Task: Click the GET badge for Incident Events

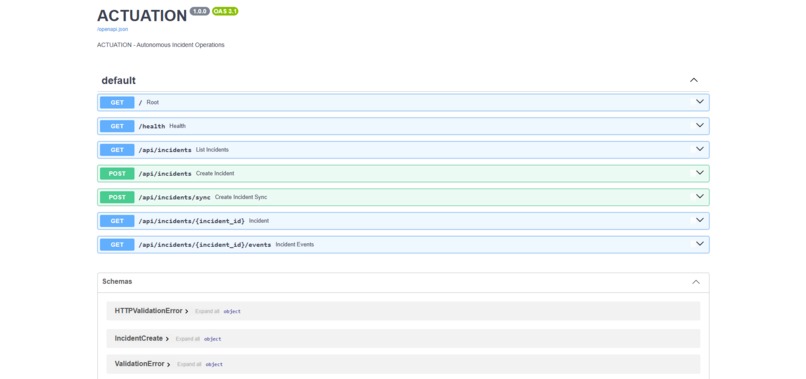Action: [117, 244]
